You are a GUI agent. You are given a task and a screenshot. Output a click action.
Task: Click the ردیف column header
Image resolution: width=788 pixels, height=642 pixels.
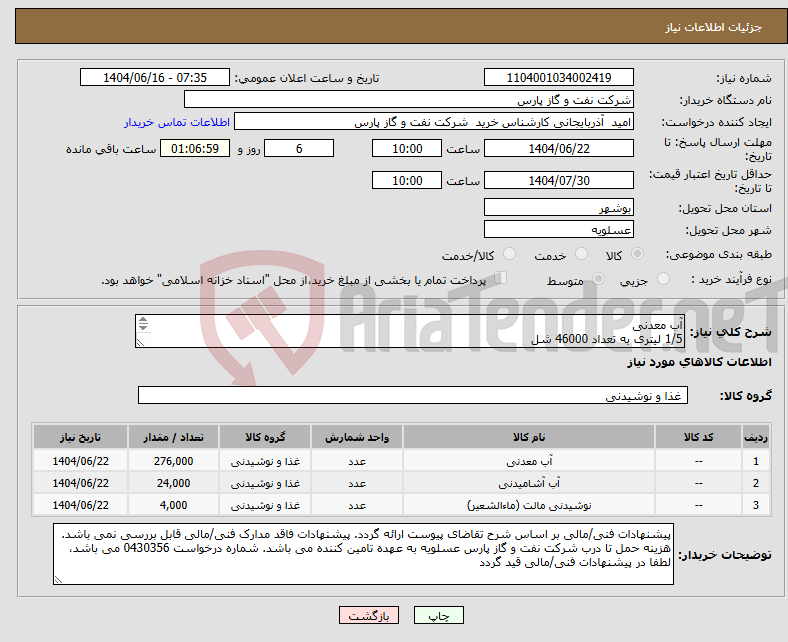756,437
